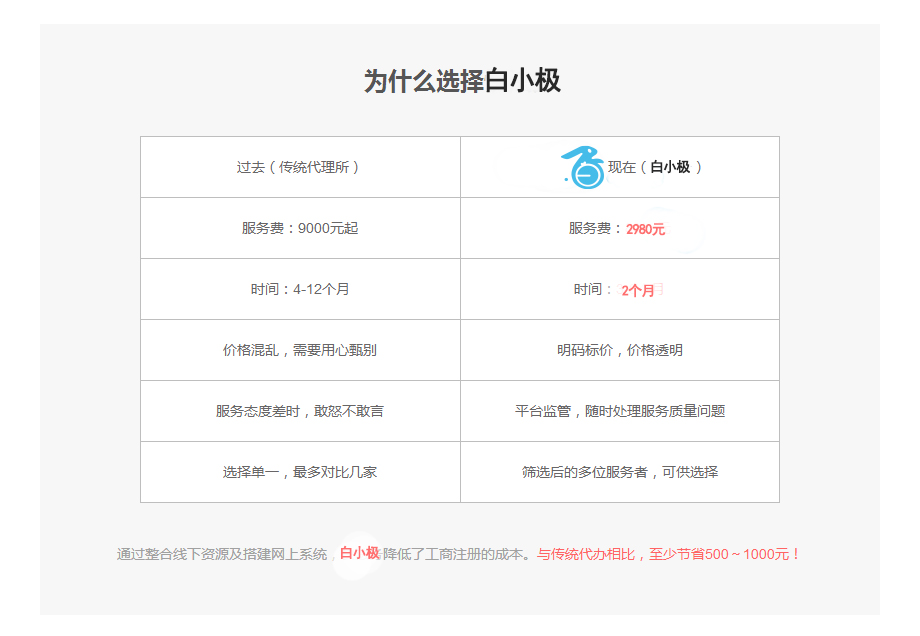The height and width of the screenshot is (636, 920).
Task: Click the cell 服务费：9000元起
Action: click(x=300, y=228)
